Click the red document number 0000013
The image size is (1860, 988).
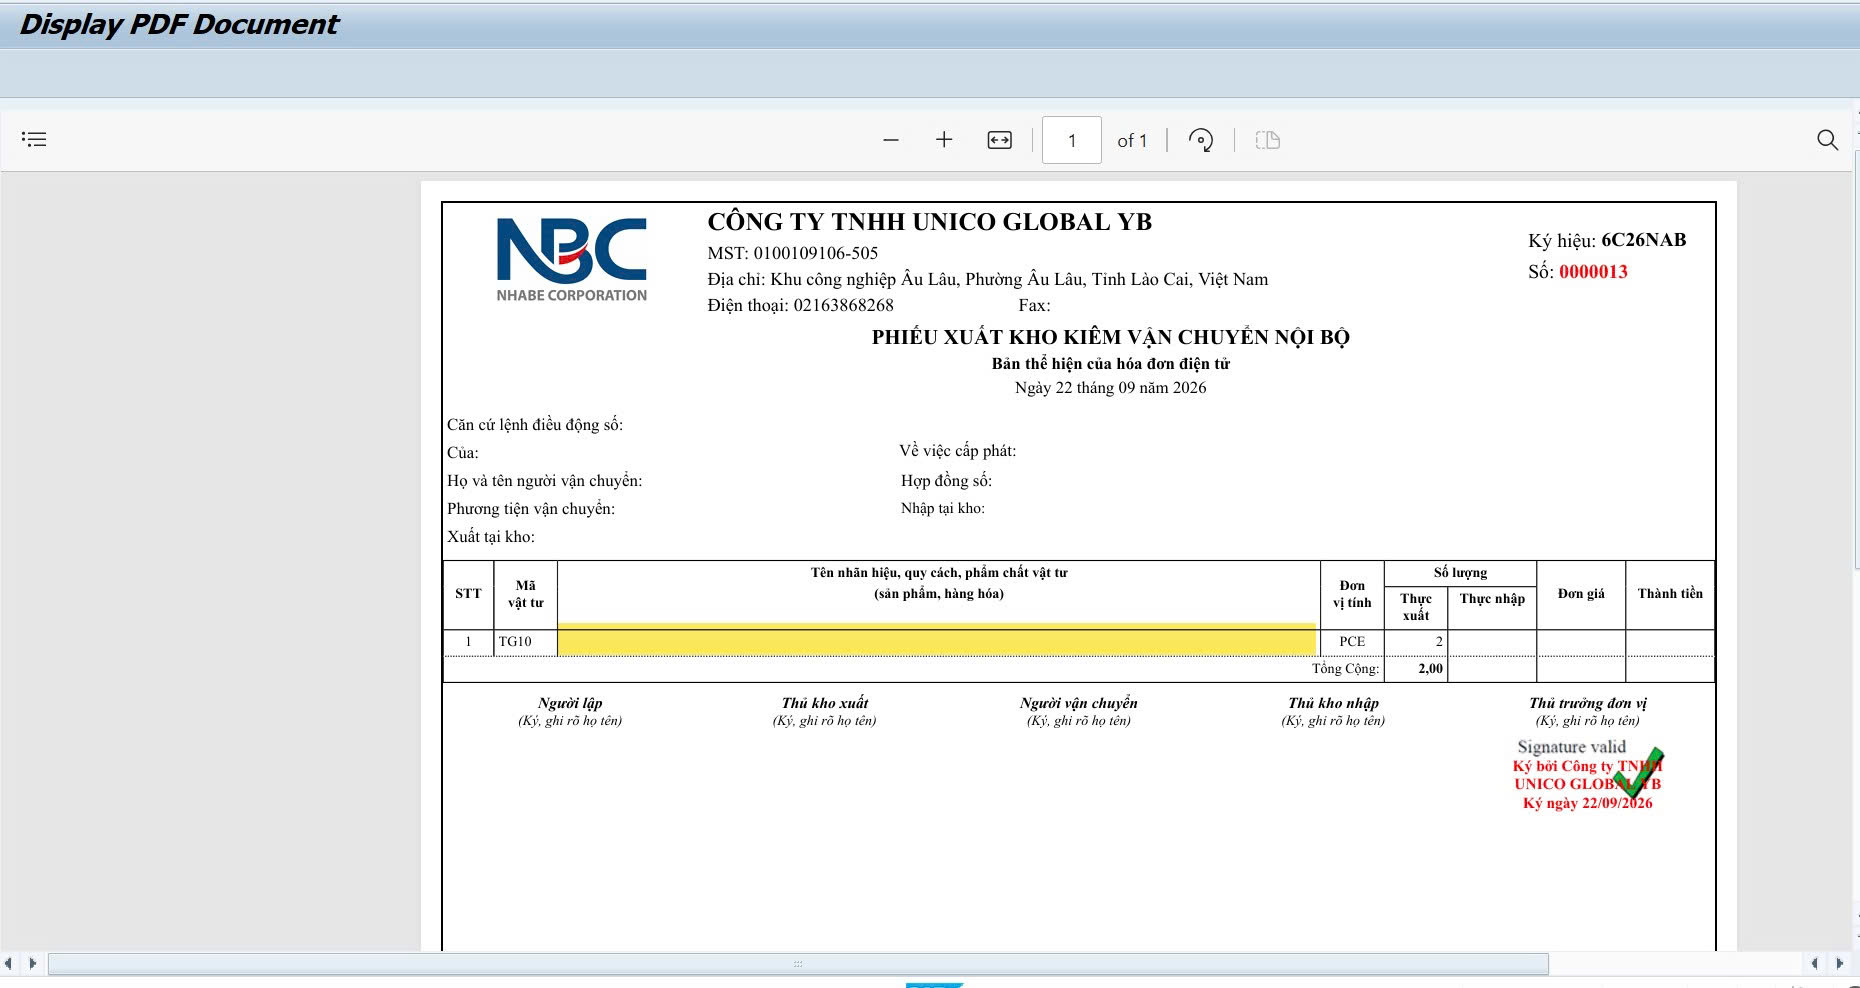click(1593, 272)
